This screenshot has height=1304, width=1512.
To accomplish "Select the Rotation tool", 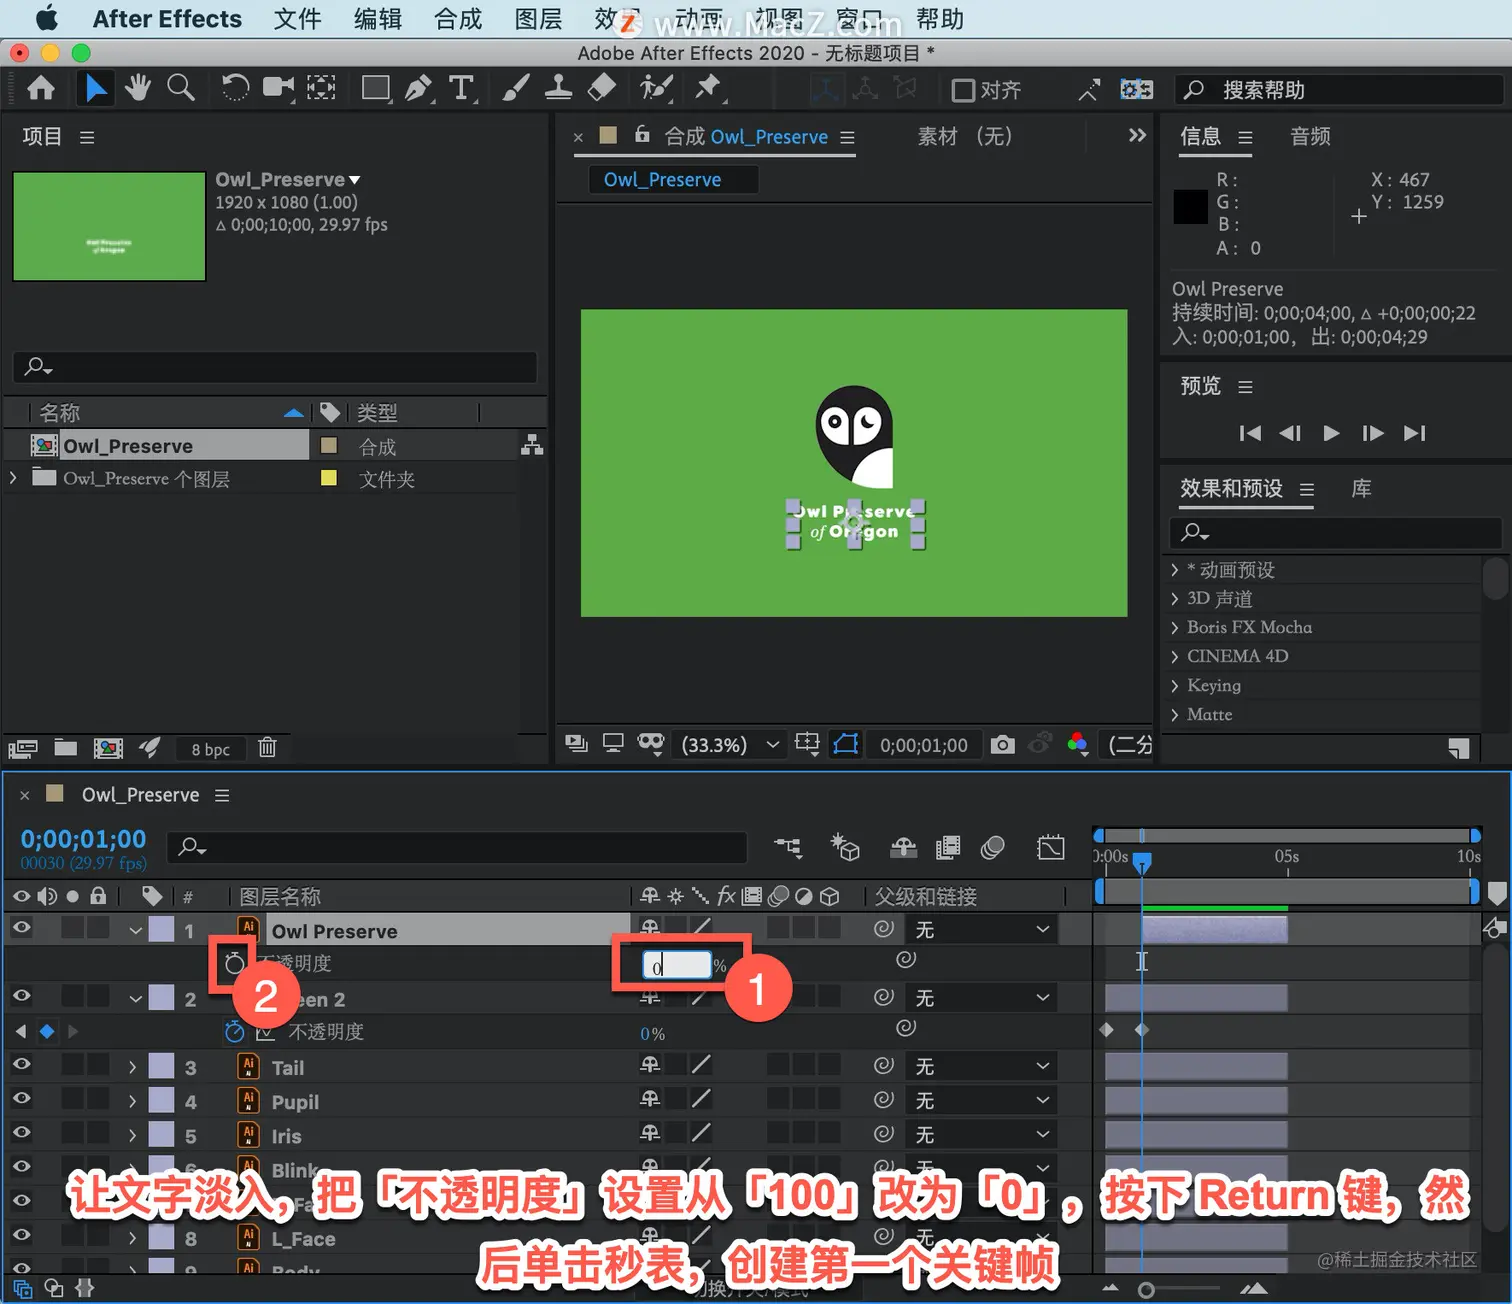I will tap(235, 89).
